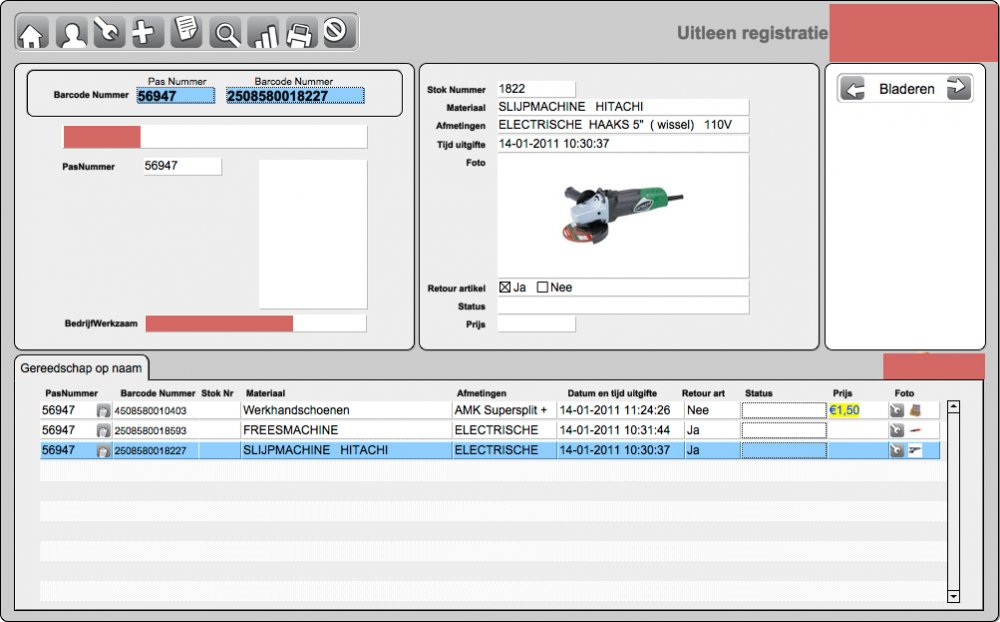Click the wrench icon in the Werkhandschoenen row
The image size is (1000, 622).
click(897, 410)
